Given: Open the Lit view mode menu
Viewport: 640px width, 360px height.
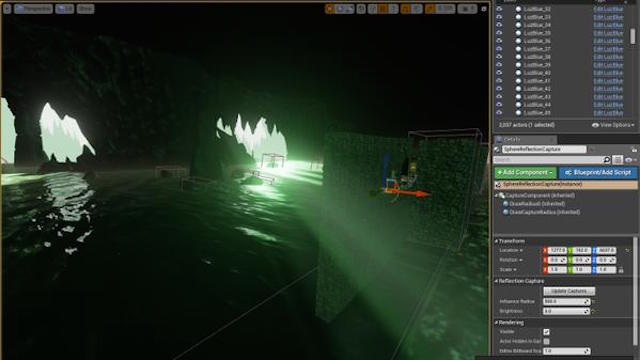Looking at the screenshot, I should tap(64, 8).
